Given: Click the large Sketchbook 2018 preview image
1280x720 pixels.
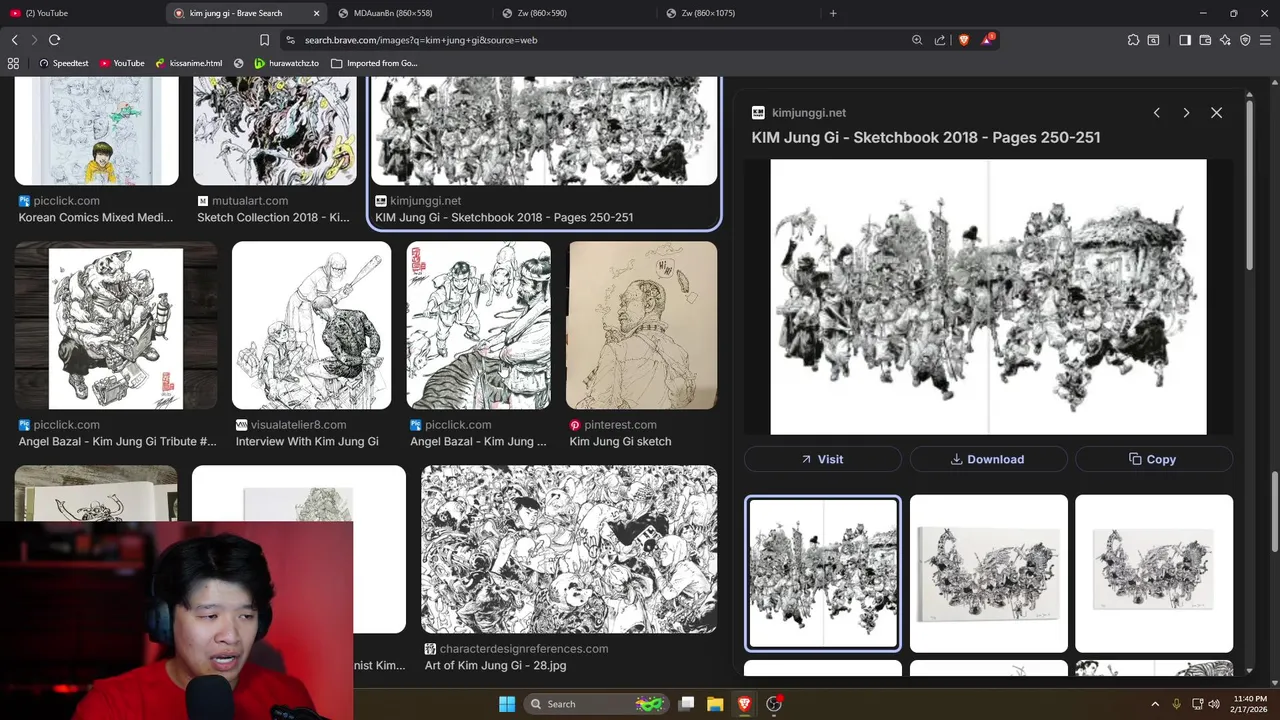Looking at the screenshot, I should (988, 297).
